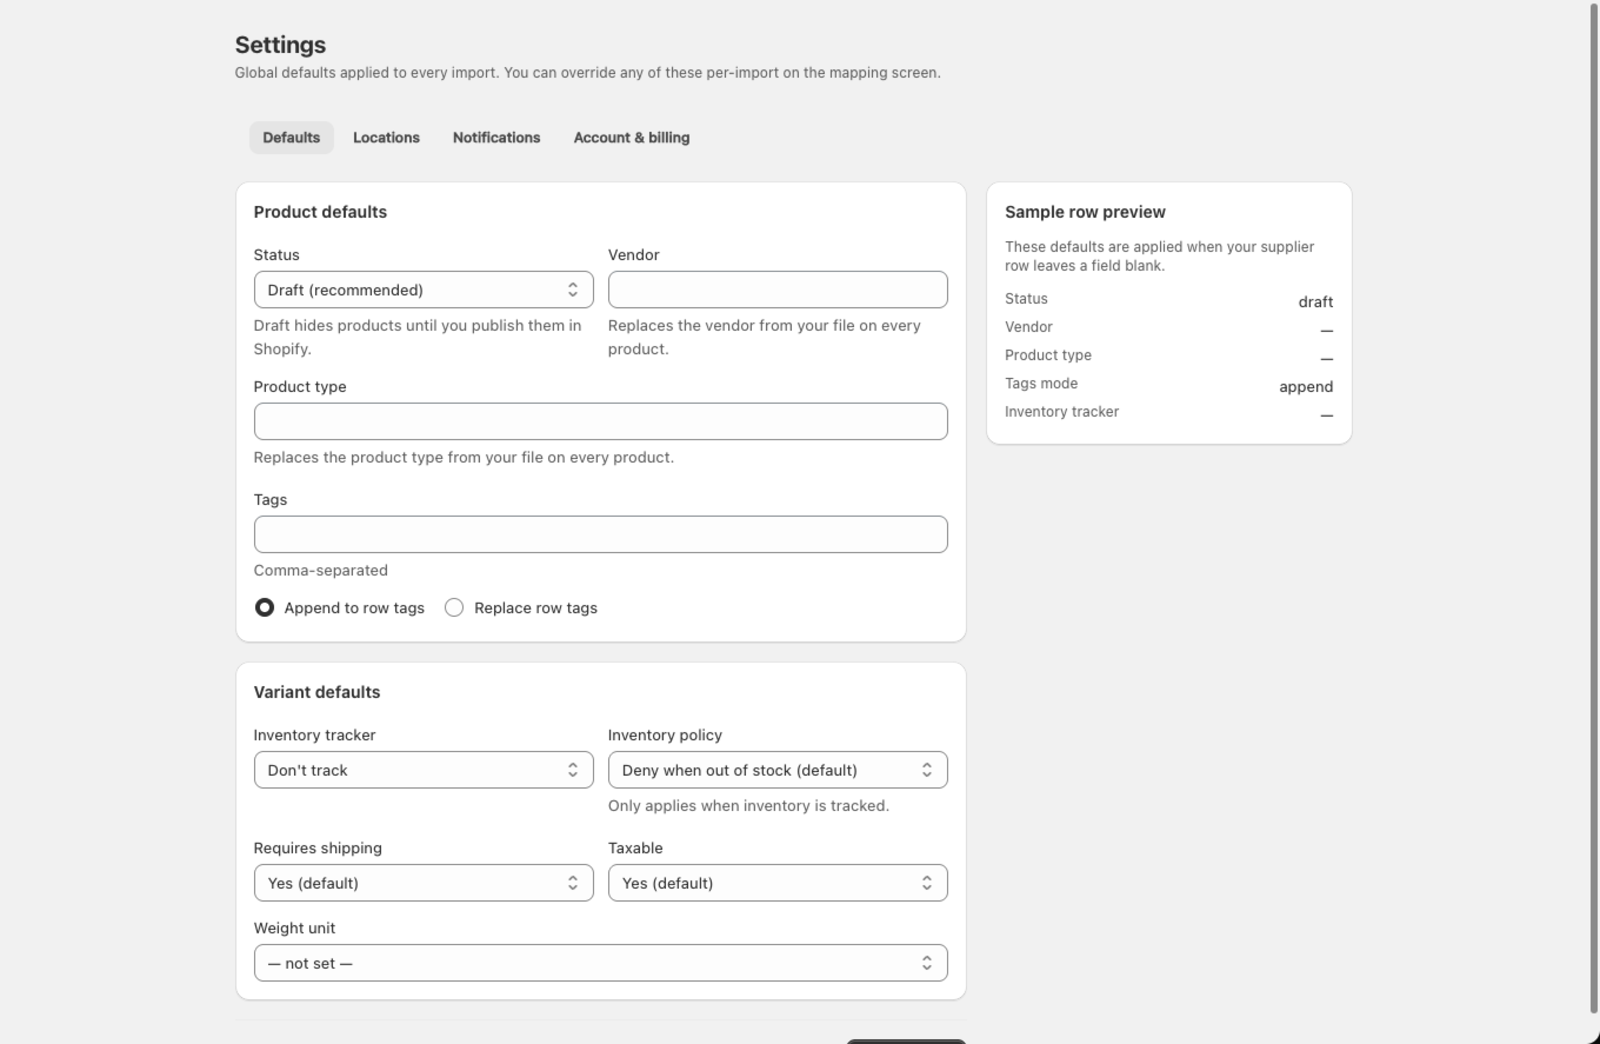Select Replace row tags radio
This screenshot has height=1044, width=1600.
[454, 608]
